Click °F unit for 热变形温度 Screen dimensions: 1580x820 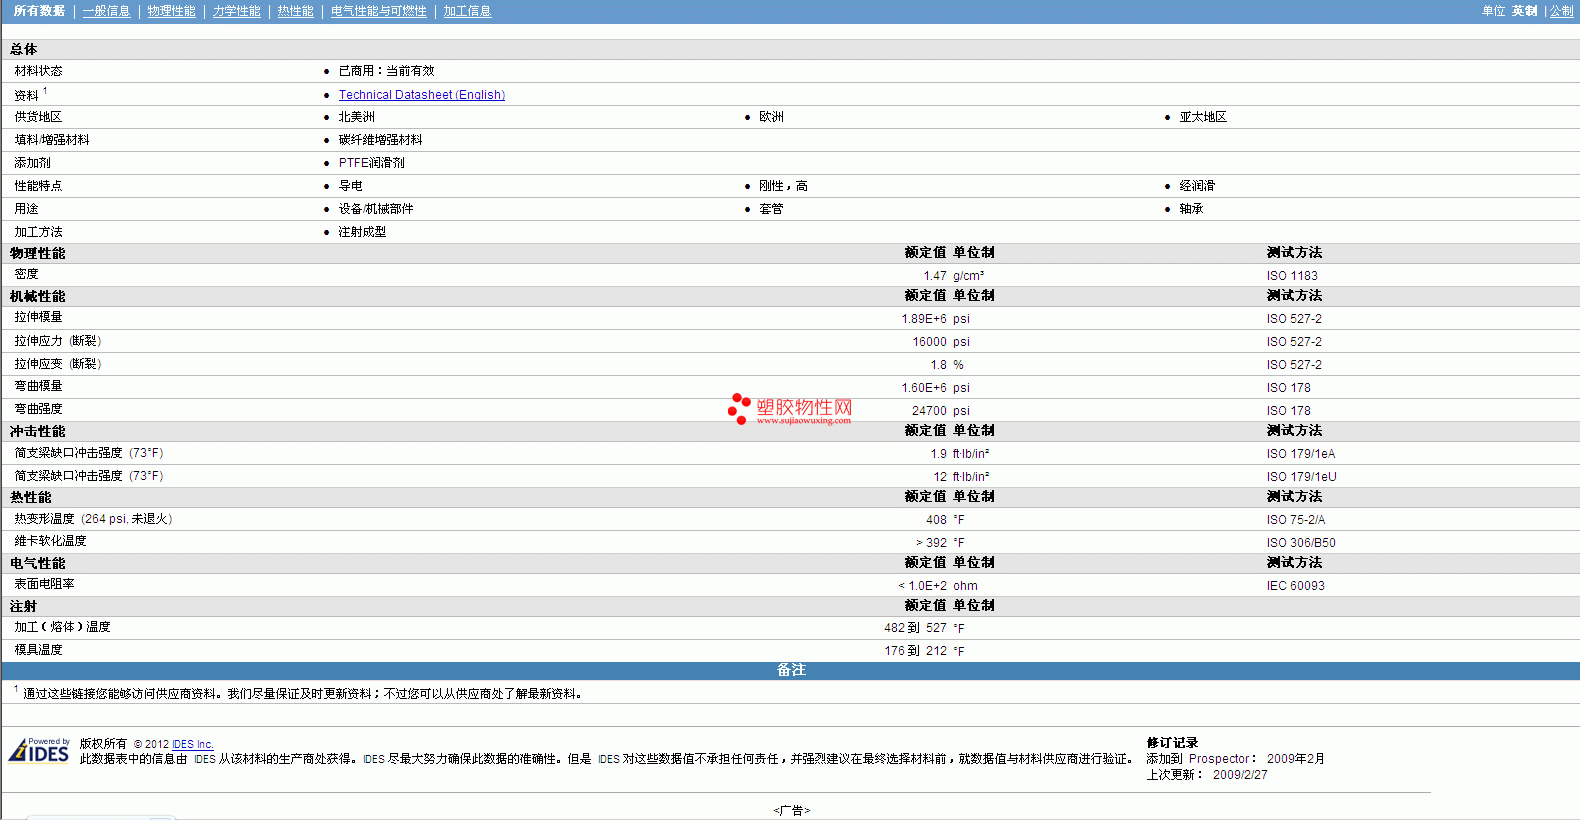pos(959,520)
